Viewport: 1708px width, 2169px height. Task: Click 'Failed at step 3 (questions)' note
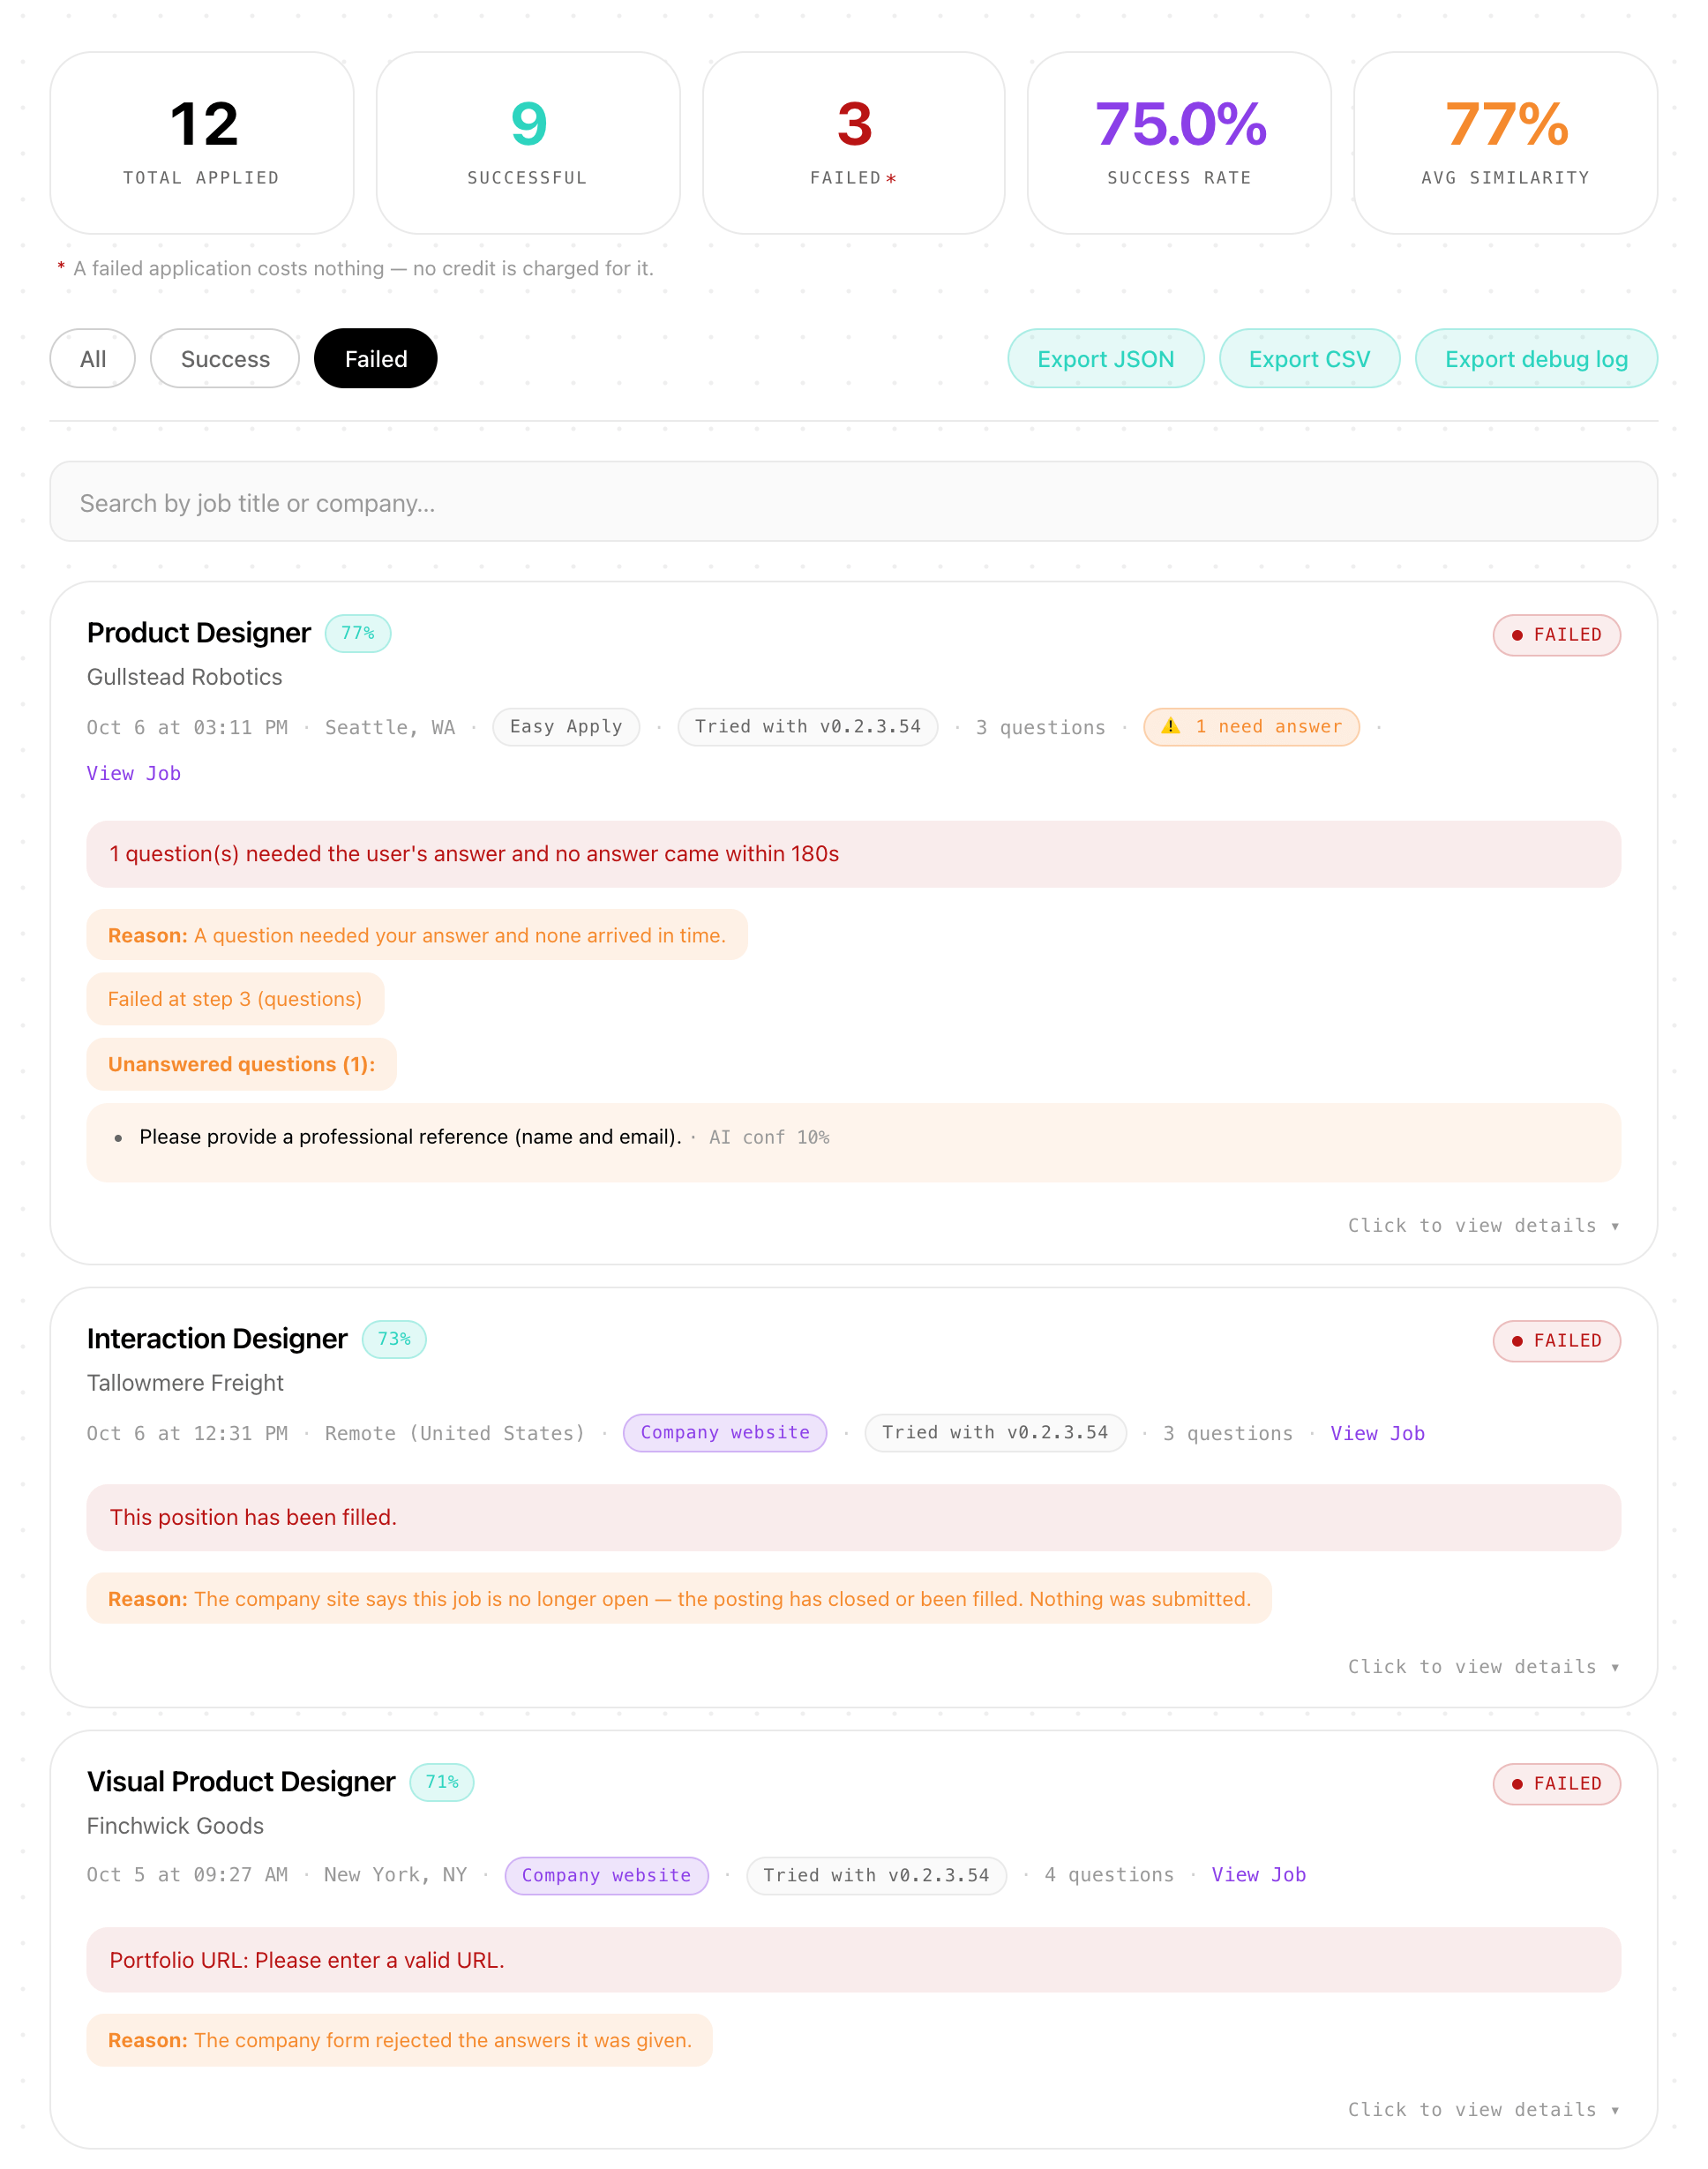[x=235, y=999]
